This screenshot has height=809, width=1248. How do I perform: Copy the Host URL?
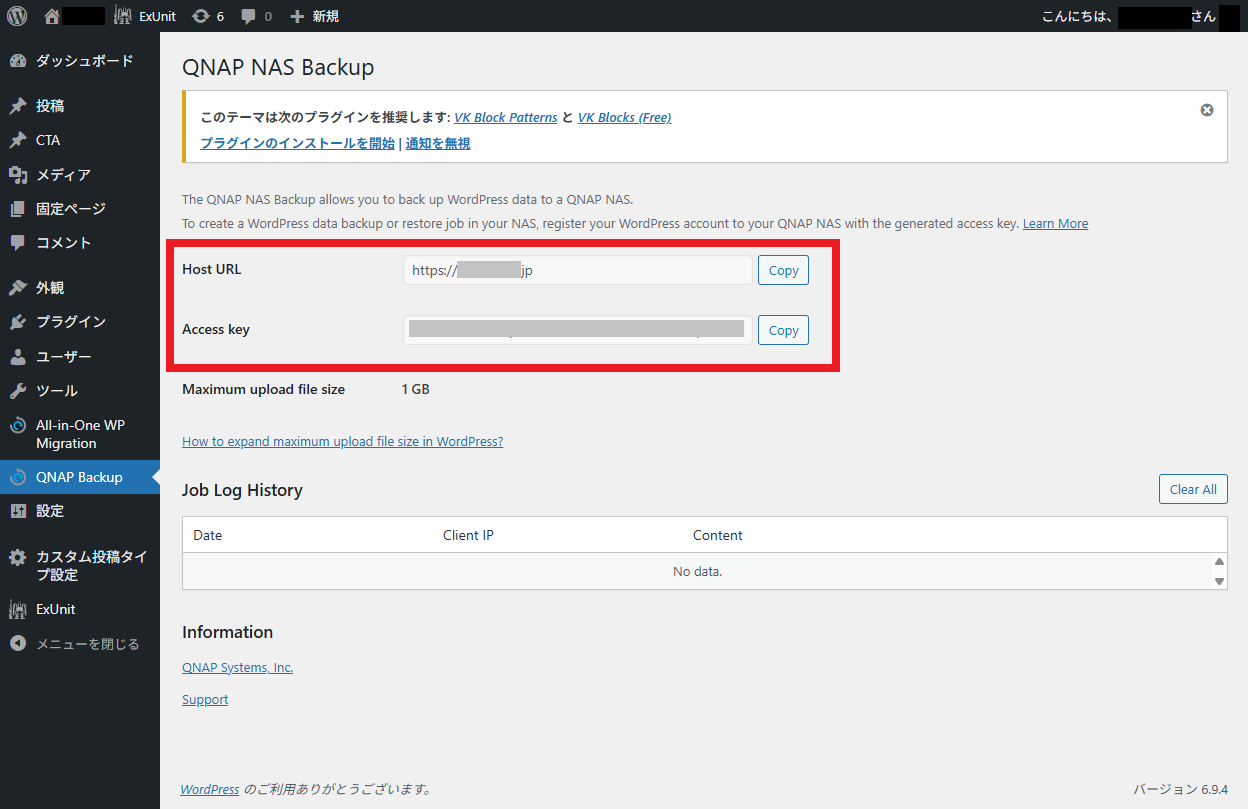[x=783, y=270]
